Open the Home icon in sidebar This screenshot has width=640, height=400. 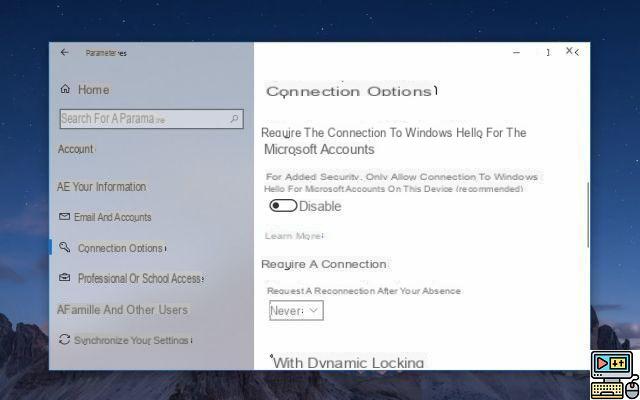pos(65,89)
